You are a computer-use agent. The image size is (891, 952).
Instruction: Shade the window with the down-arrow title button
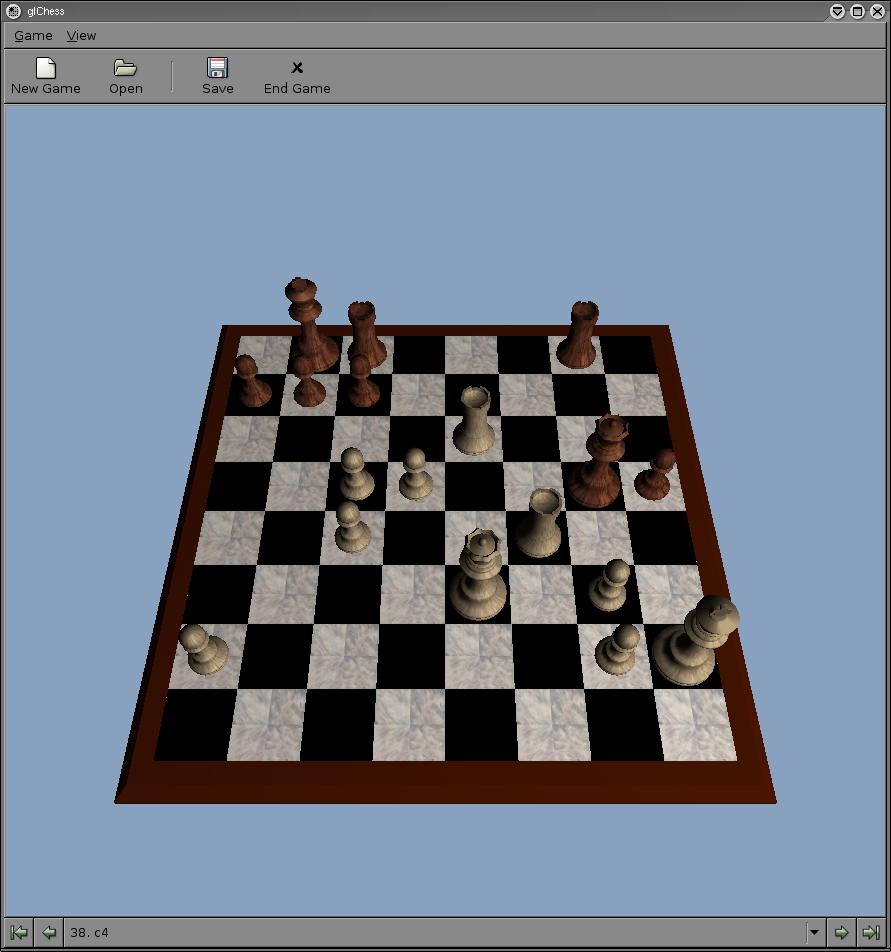(x=837, y=11)
